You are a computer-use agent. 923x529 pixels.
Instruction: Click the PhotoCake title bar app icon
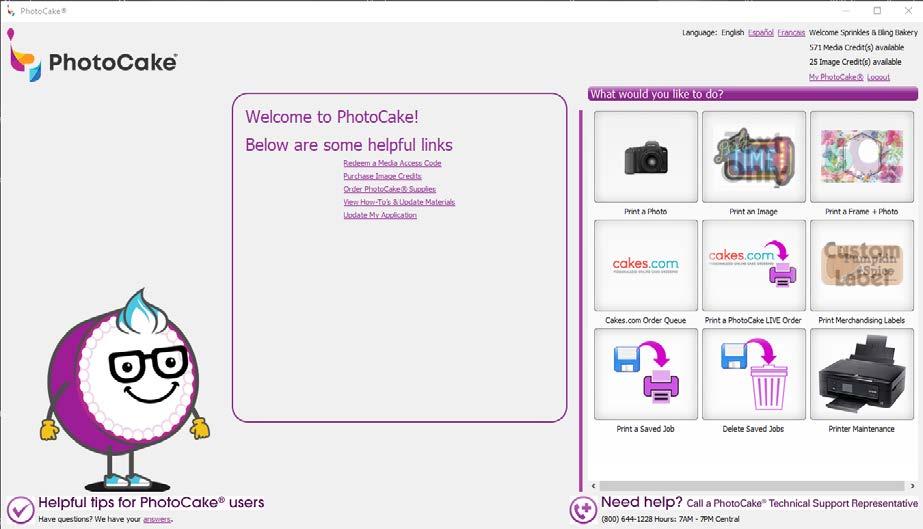pos(10,11)
